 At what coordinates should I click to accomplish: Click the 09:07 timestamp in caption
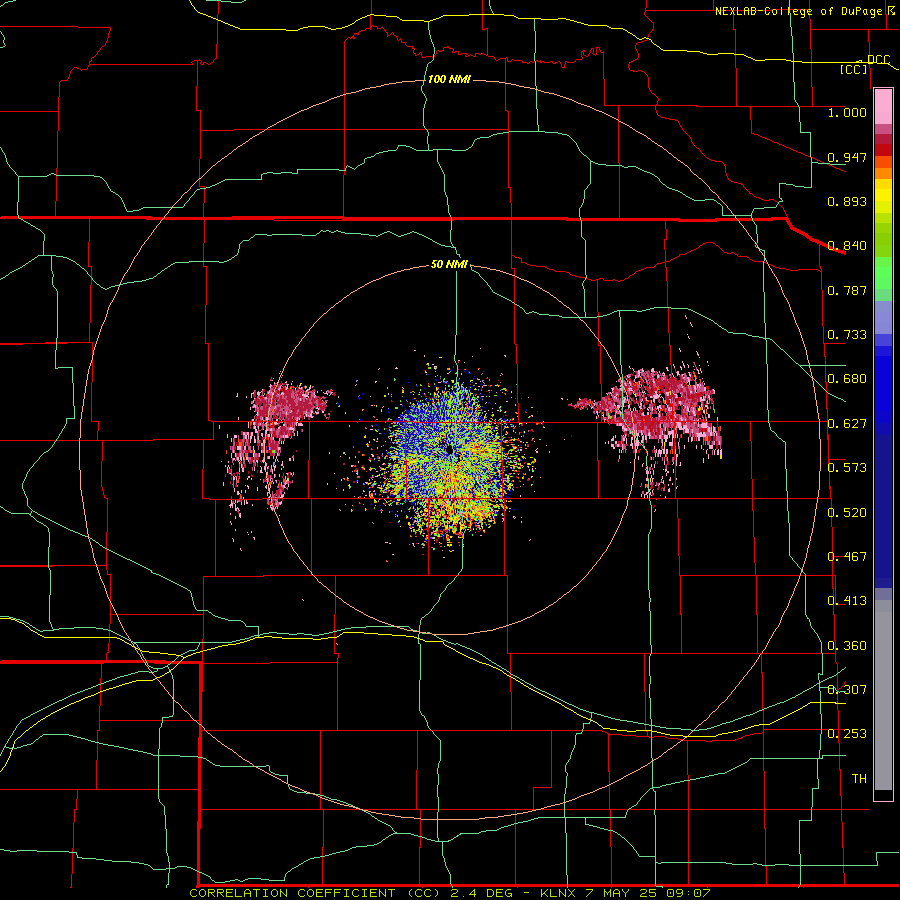point(689,893)
